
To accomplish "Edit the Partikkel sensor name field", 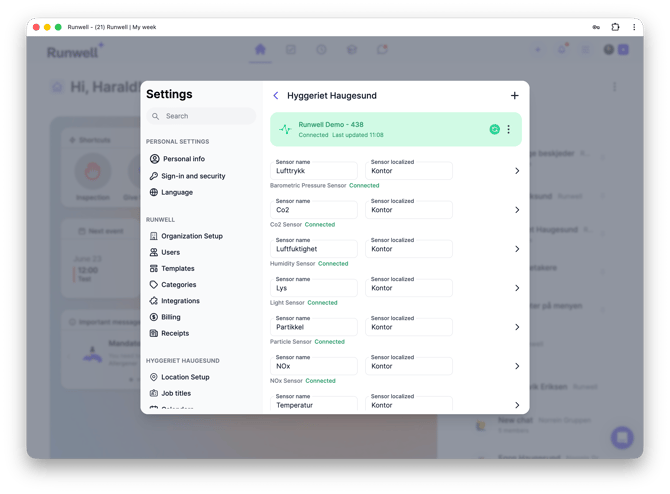I will tap(314, 327).
